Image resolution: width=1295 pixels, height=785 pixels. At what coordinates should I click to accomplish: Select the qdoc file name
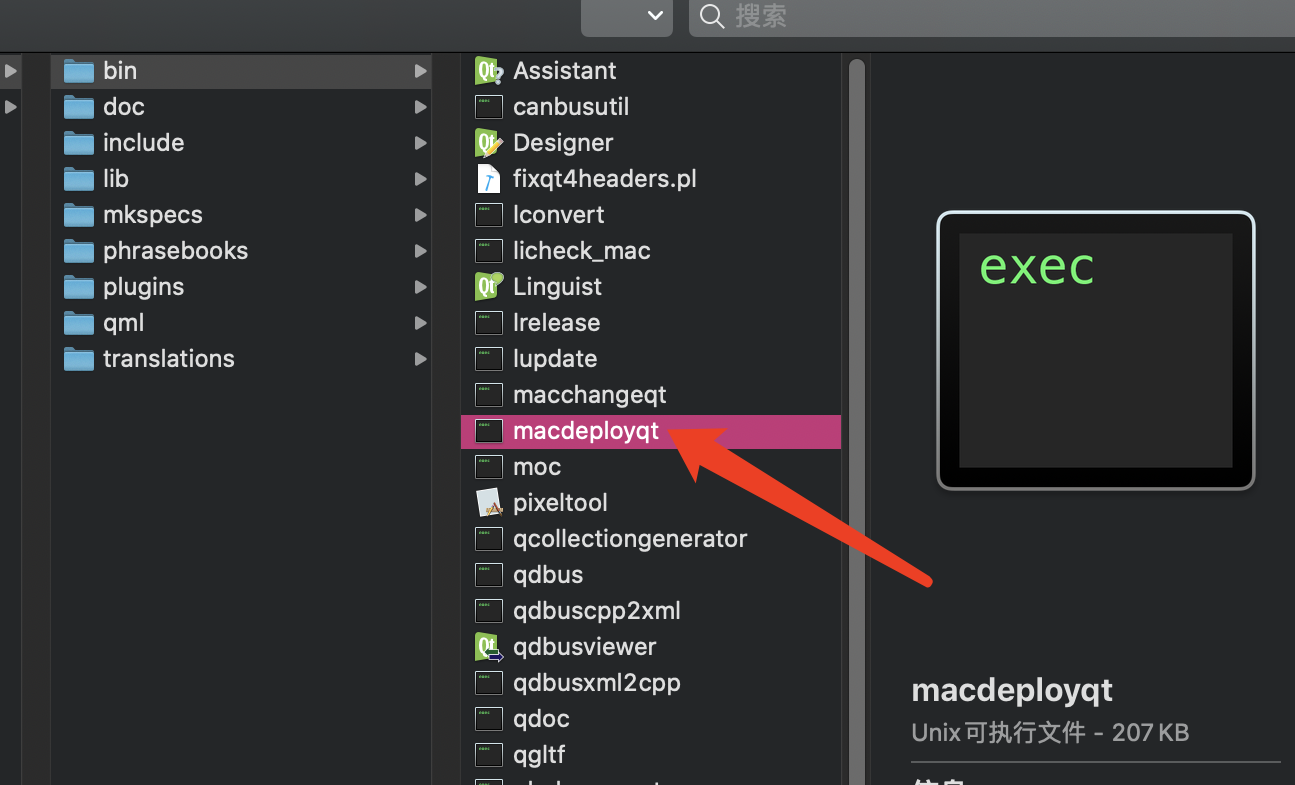tap(541, 719)
